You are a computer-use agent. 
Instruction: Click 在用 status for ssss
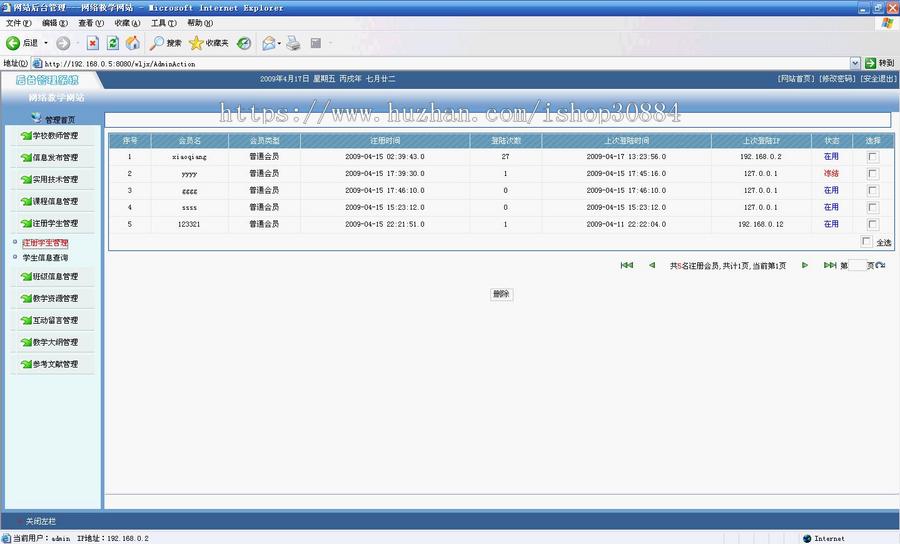(x=831, y=207)
